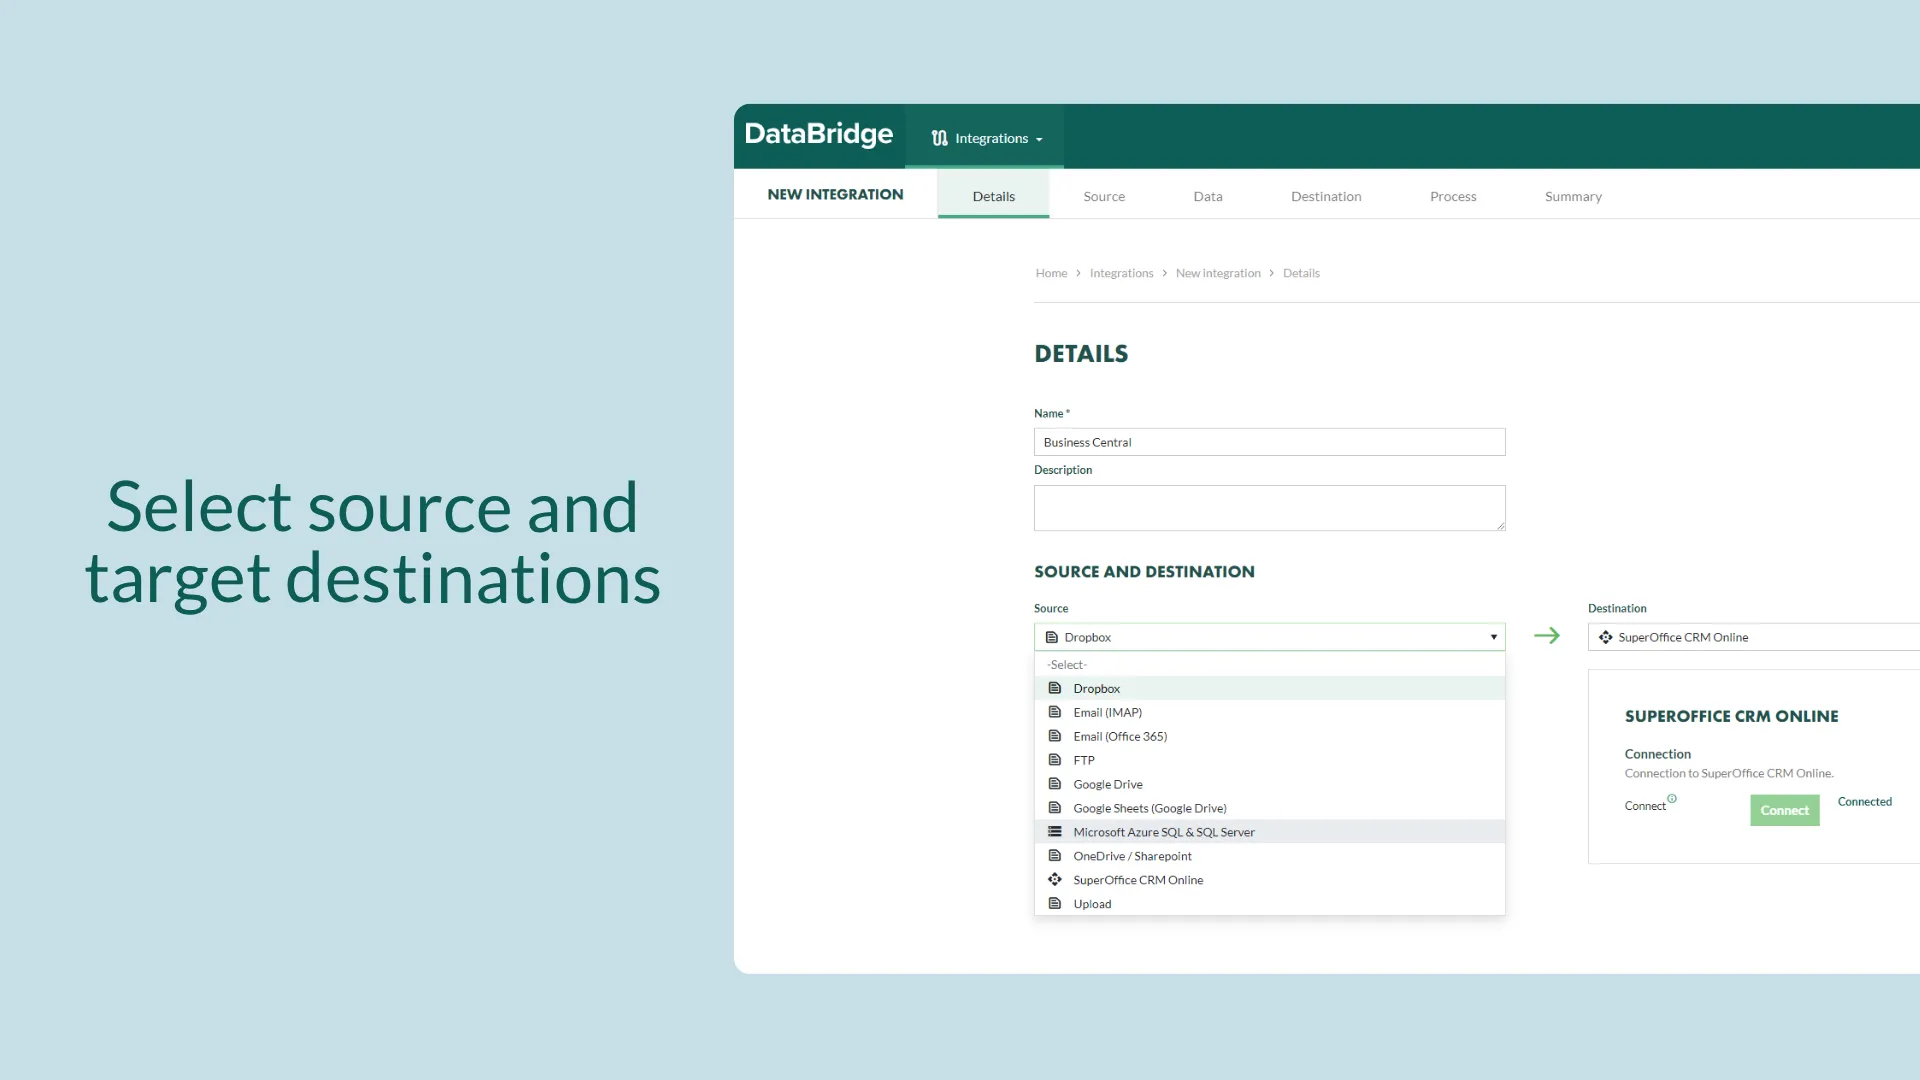Open the Summary tab
Image resolution: width=1920 pixels, height=1080 pixels.
[x=1572, y=196]
